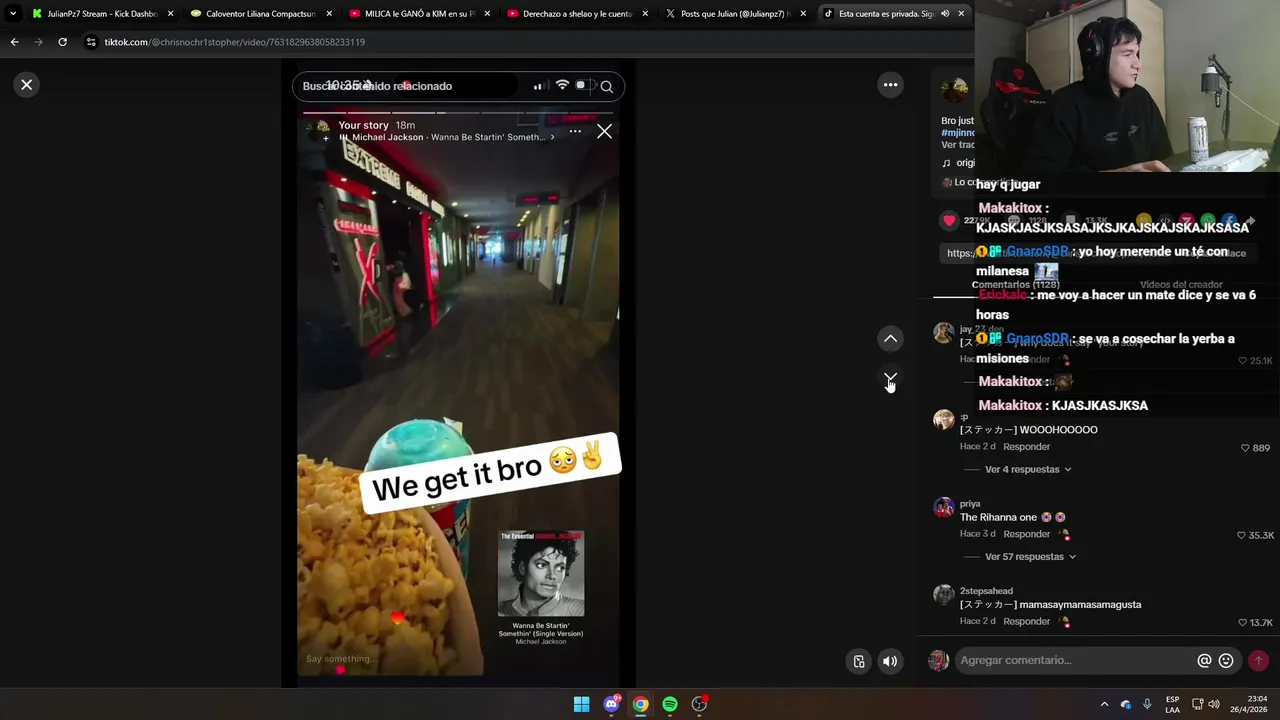Like the video with the heart icon
The image size is (1280, 720).
(949, 220)
